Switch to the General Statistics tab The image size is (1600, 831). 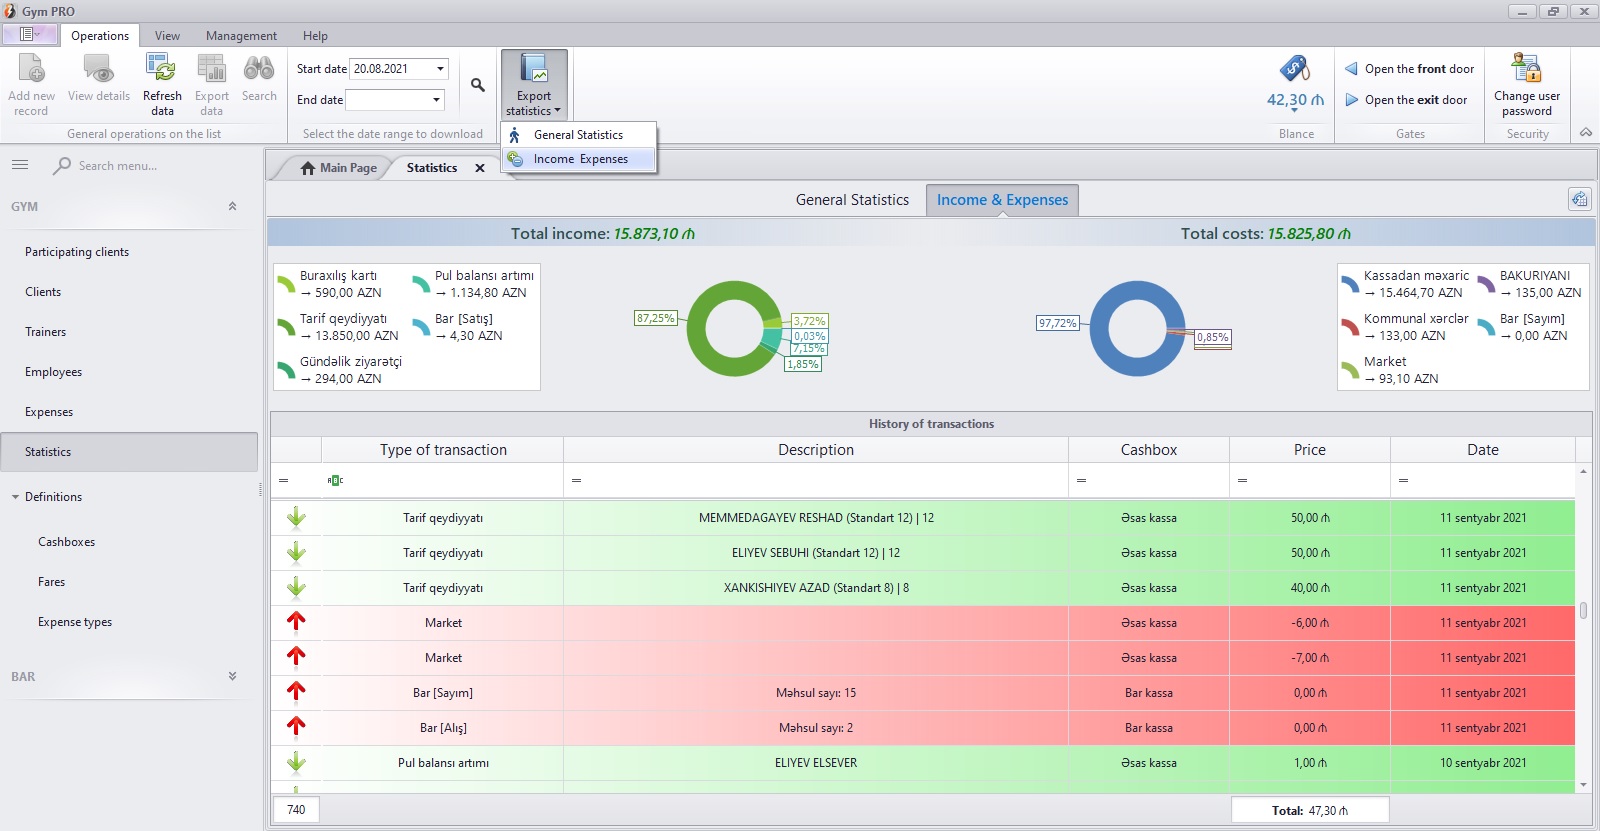click(x=852, y=200)
